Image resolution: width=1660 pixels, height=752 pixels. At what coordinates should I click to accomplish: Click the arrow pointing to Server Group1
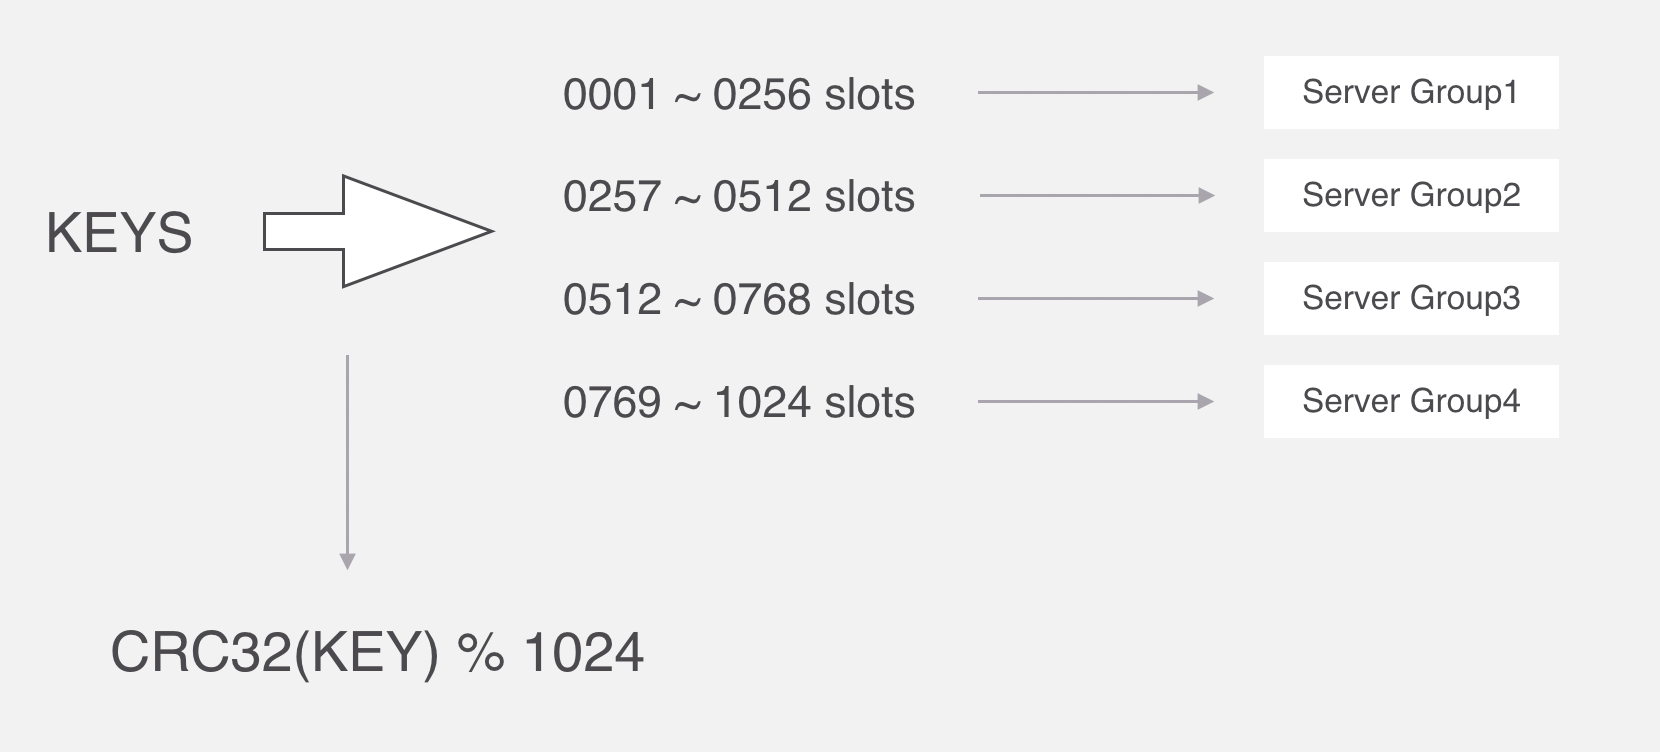pos(1095,93)
